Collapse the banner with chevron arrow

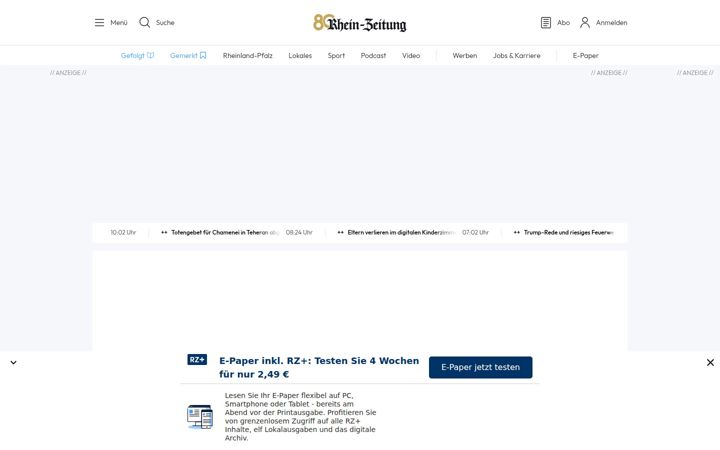13,363
